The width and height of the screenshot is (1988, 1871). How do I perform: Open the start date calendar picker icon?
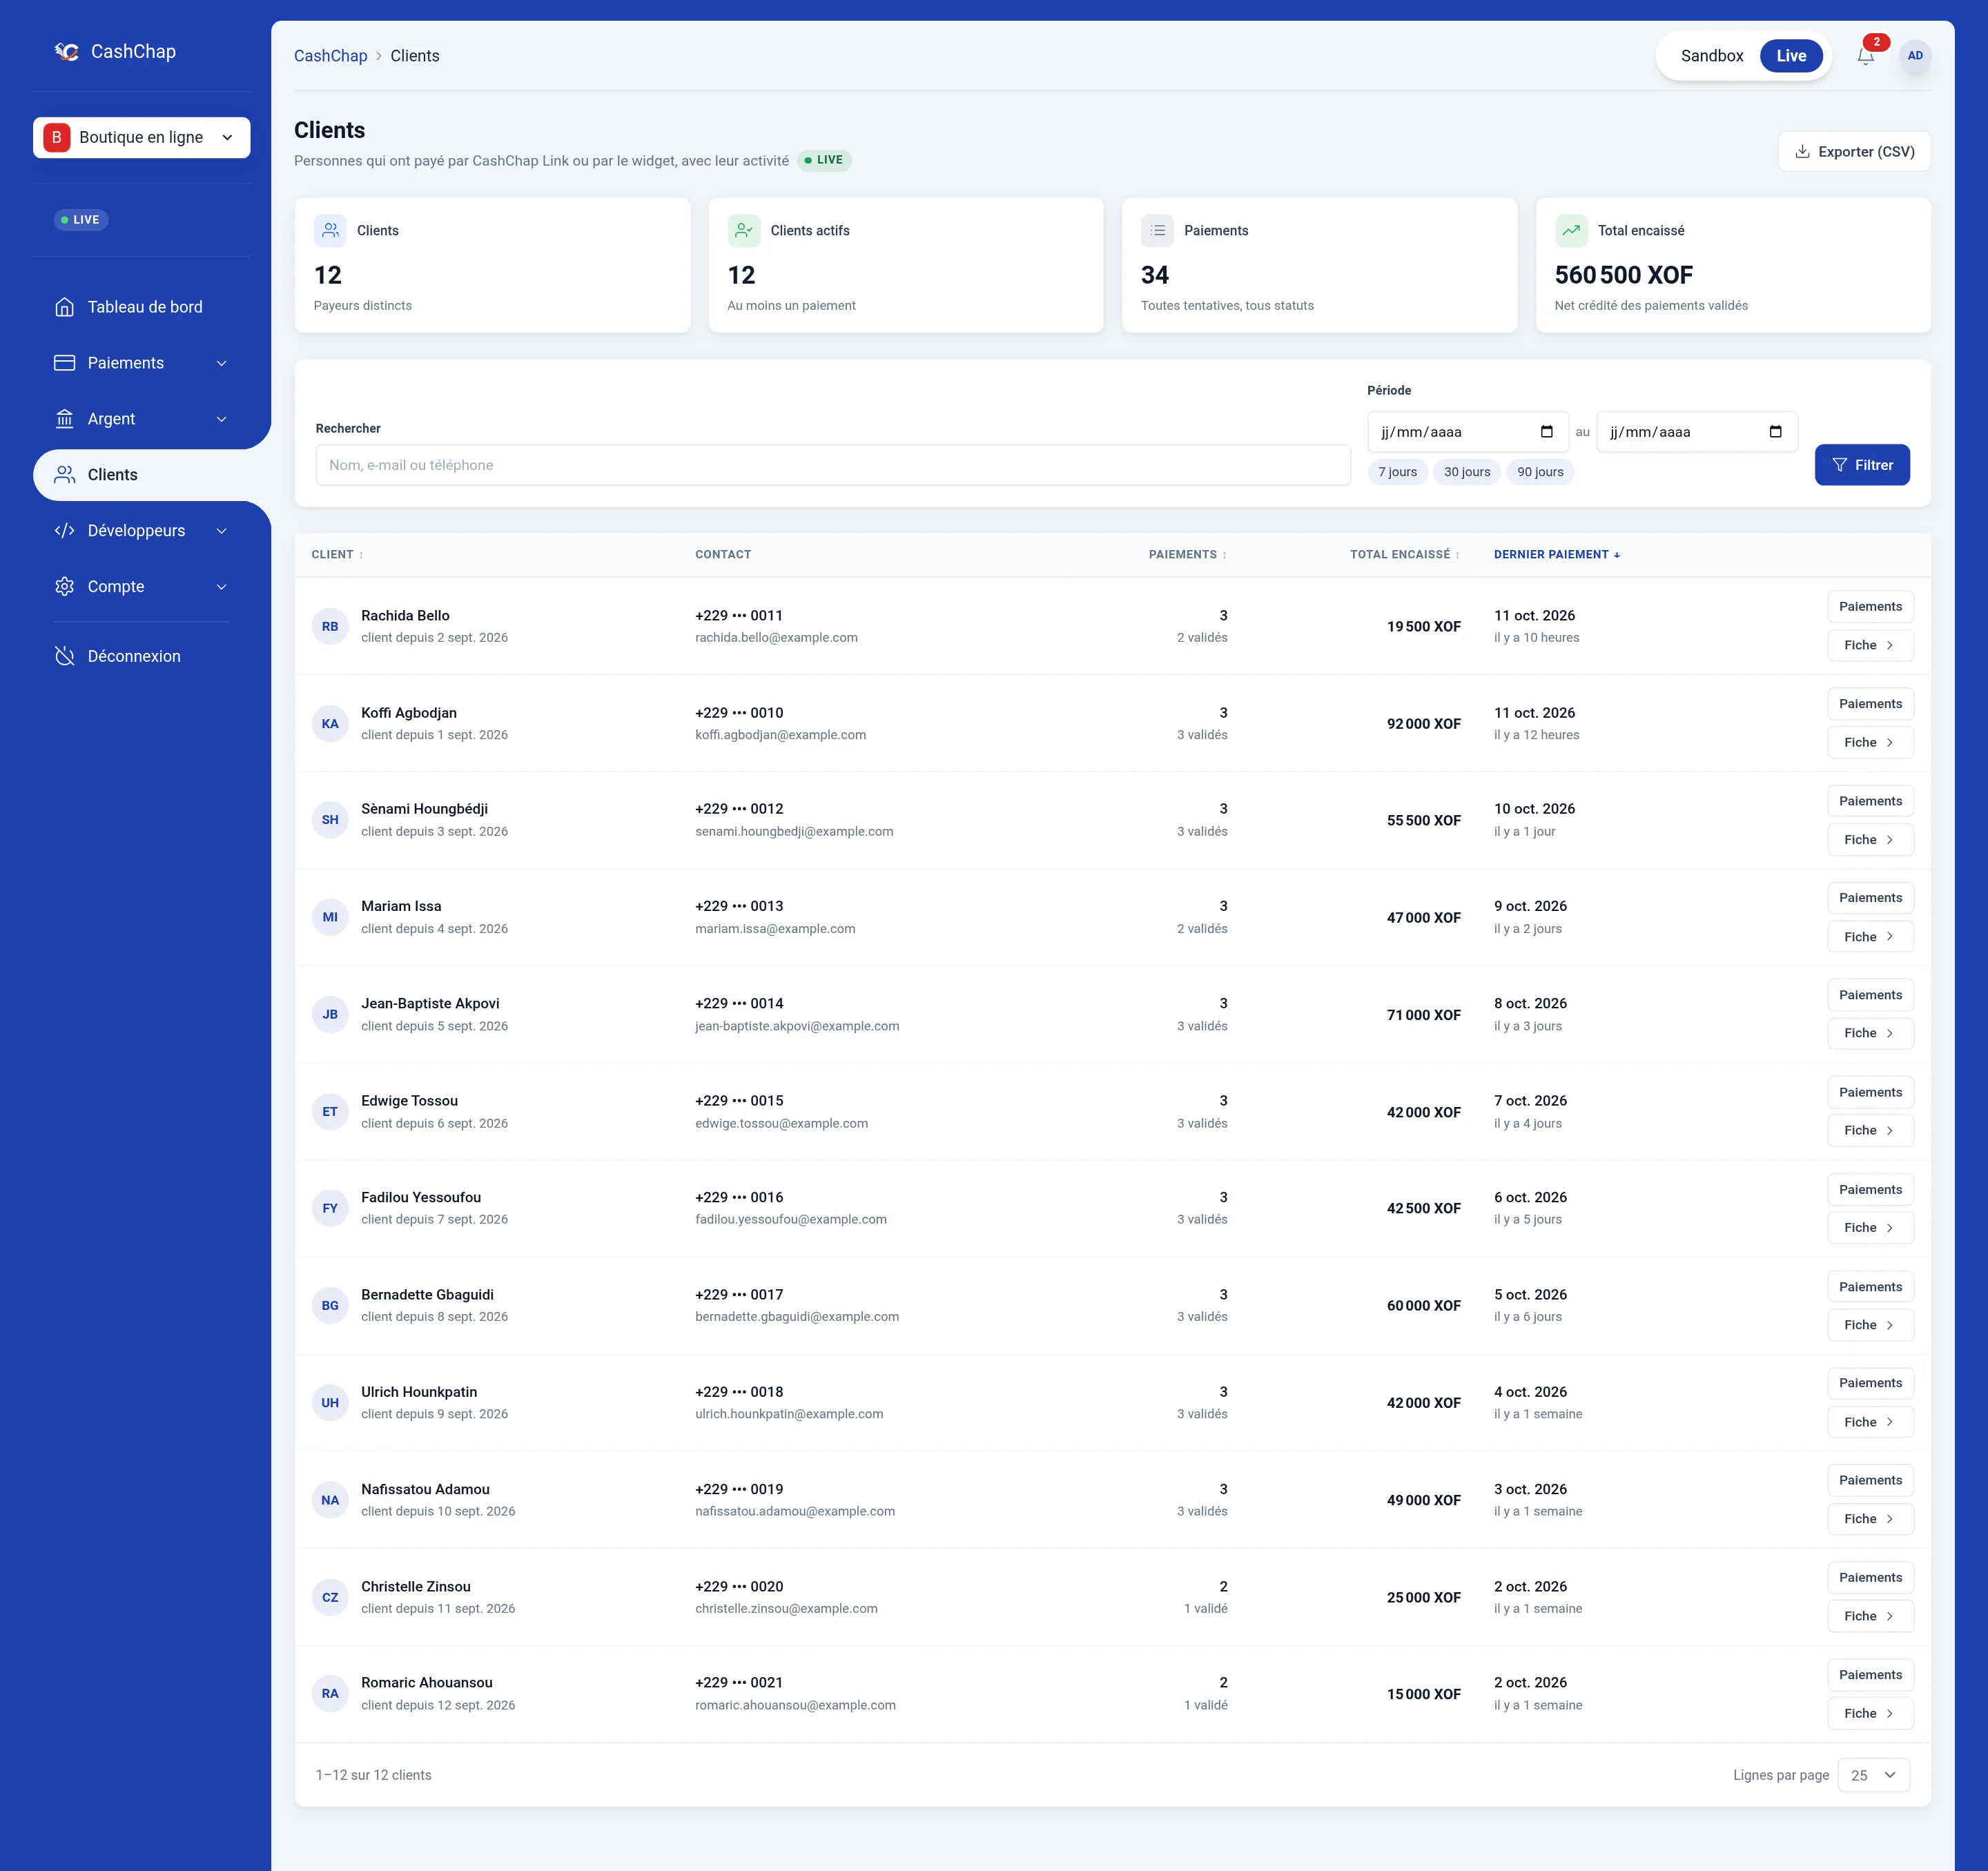(x=1547, y=432)
